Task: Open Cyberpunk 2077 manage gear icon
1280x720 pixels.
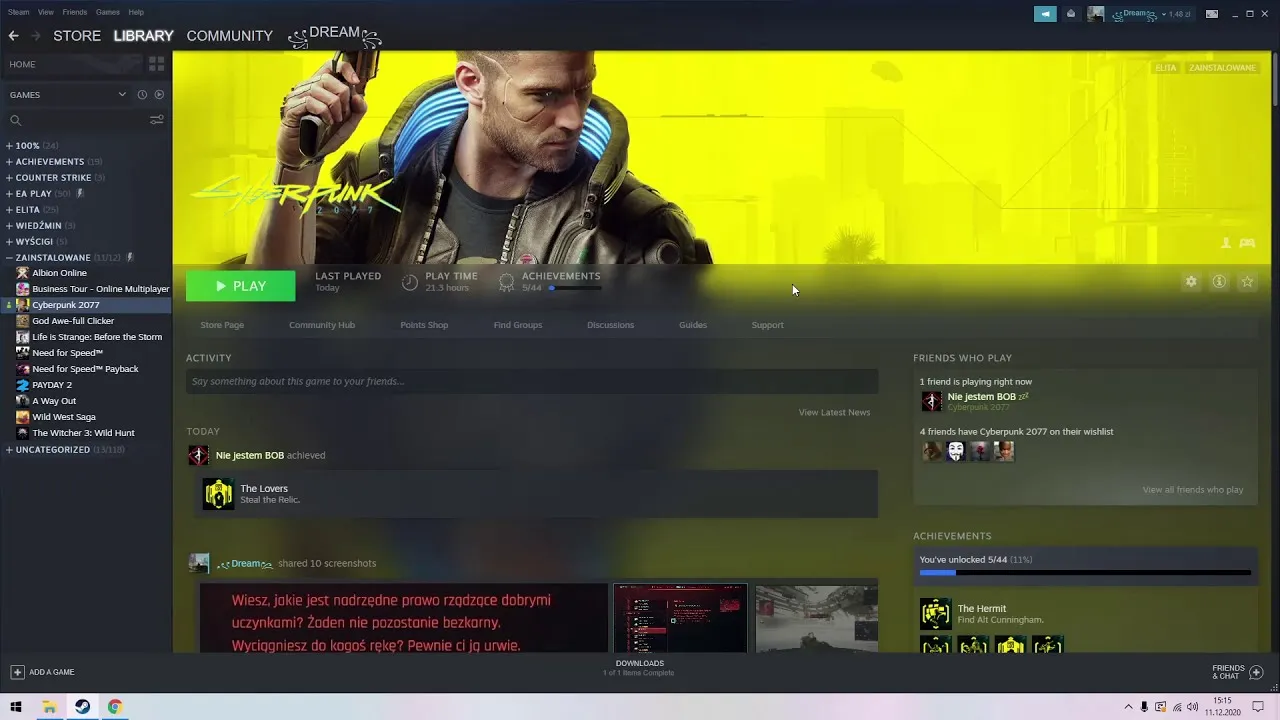Action: (1191, 282)
